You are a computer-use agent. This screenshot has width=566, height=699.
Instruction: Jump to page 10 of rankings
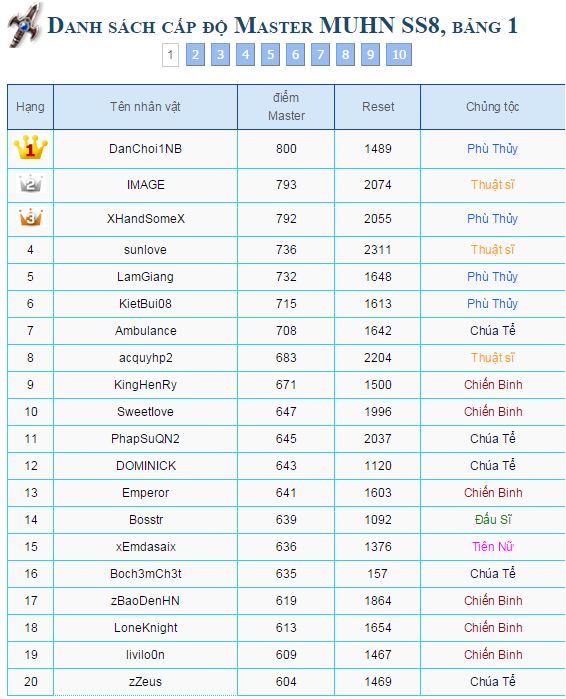(399, 54)
